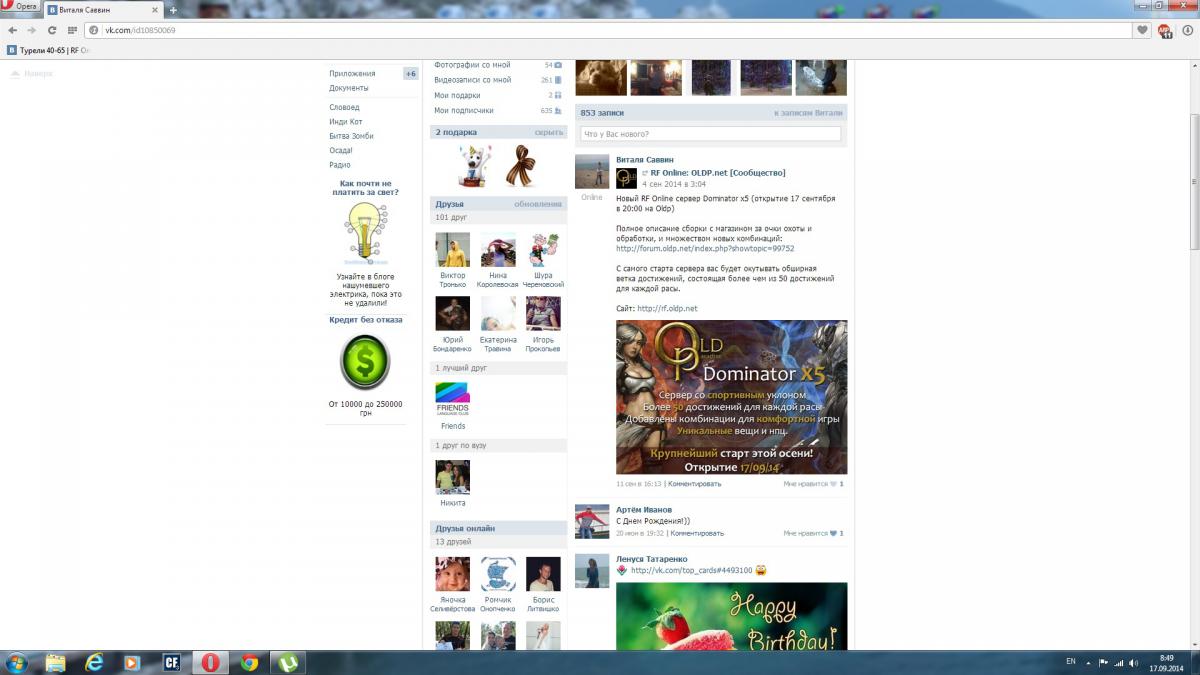Screen dimensions: 1200x675
Task: Open the http://rf.oldp.net site link
Action: [667, 308]
